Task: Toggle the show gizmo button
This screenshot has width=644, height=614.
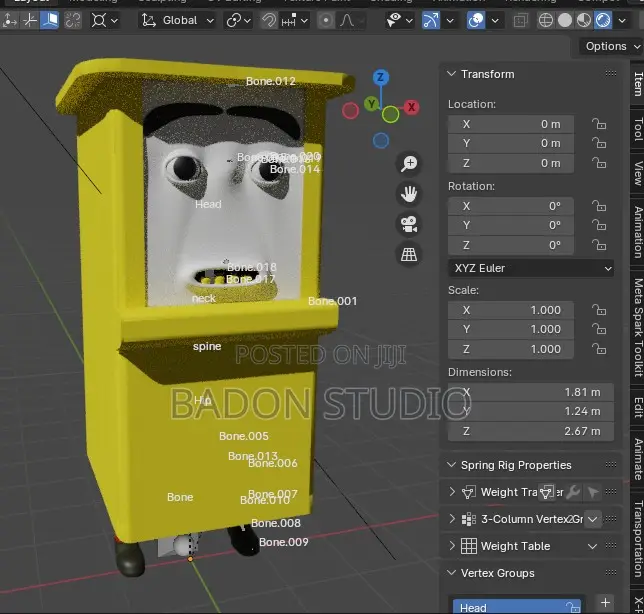Action: pos(430,21)
